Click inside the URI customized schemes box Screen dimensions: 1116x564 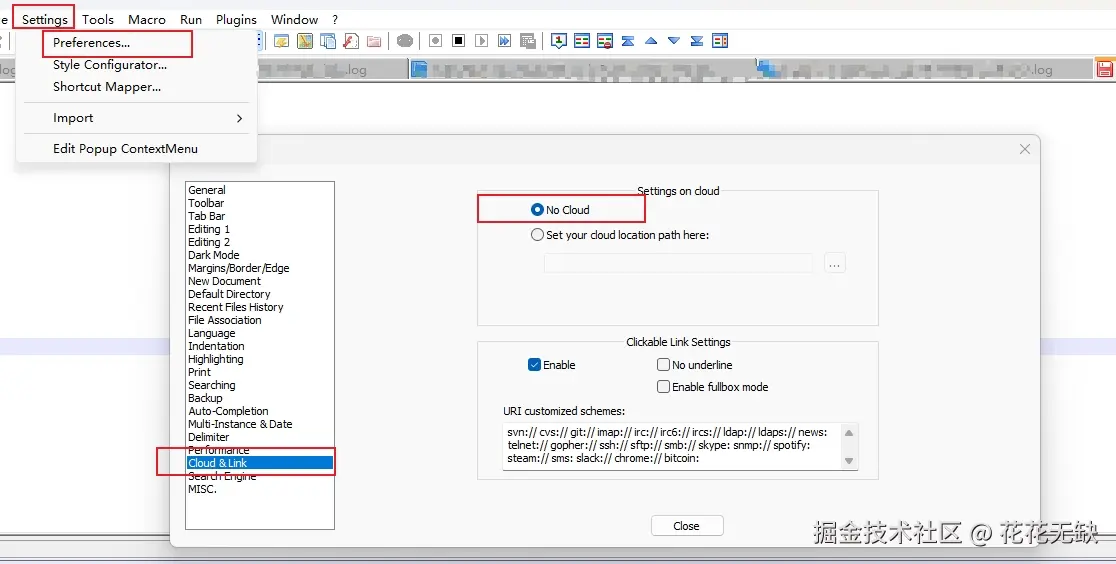[x=671, y=445]
